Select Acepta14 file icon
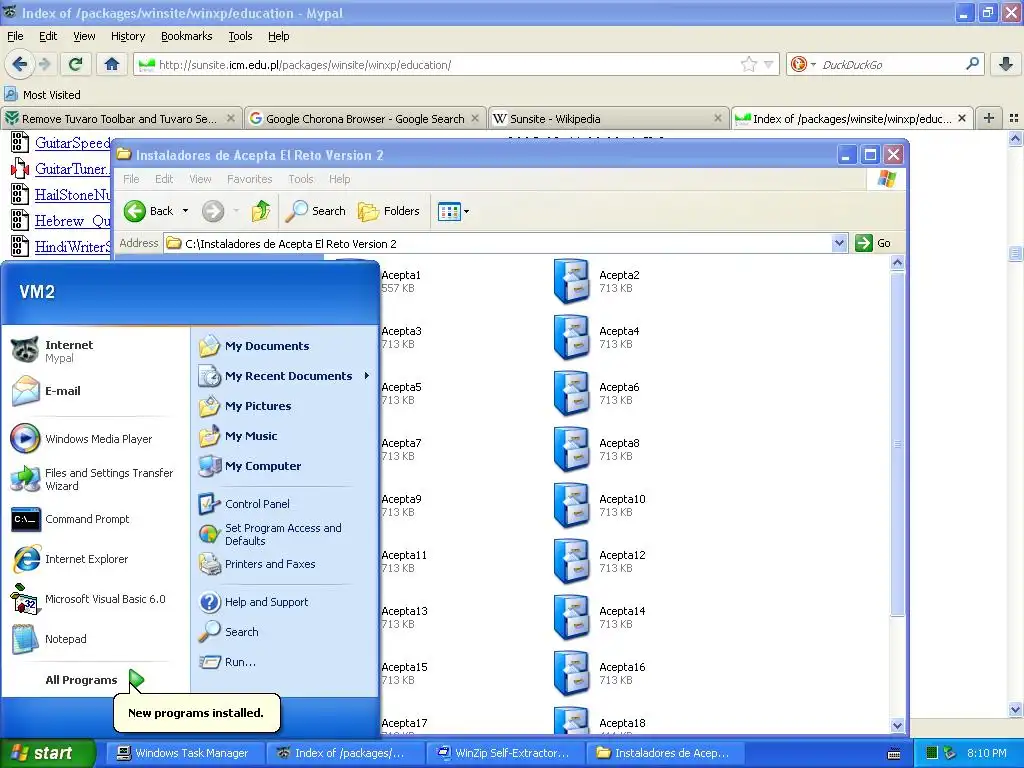 point(571,618)
